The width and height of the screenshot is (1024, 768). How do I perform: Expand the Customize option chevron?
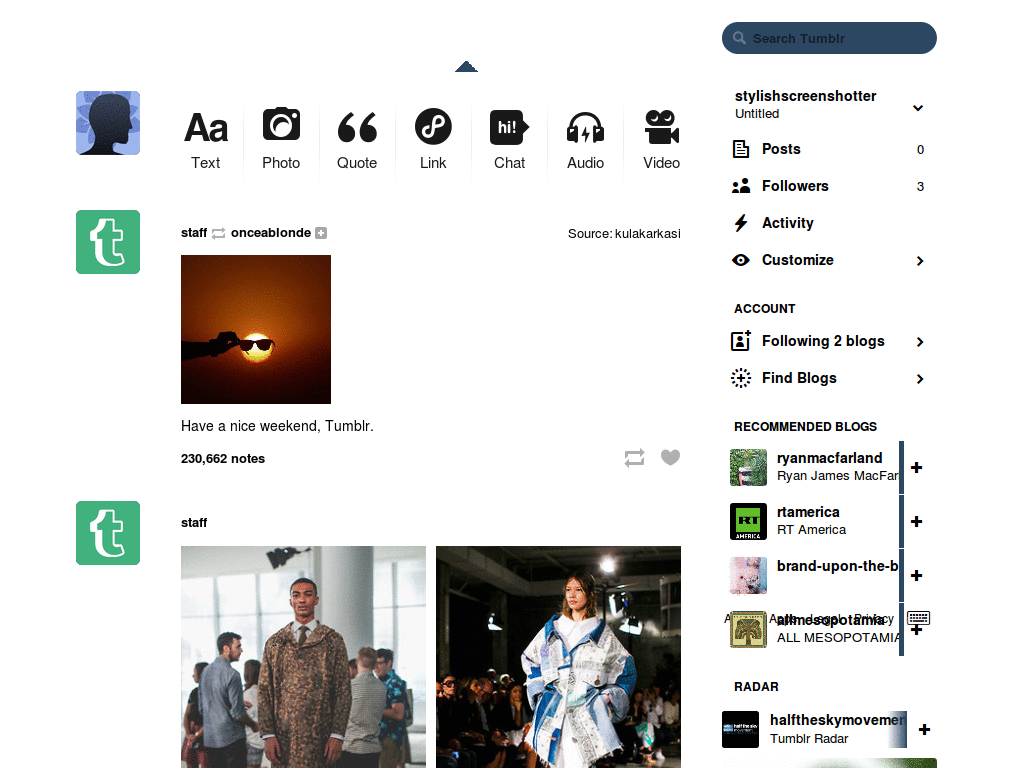pyautogui.click(x=920, y=261)
